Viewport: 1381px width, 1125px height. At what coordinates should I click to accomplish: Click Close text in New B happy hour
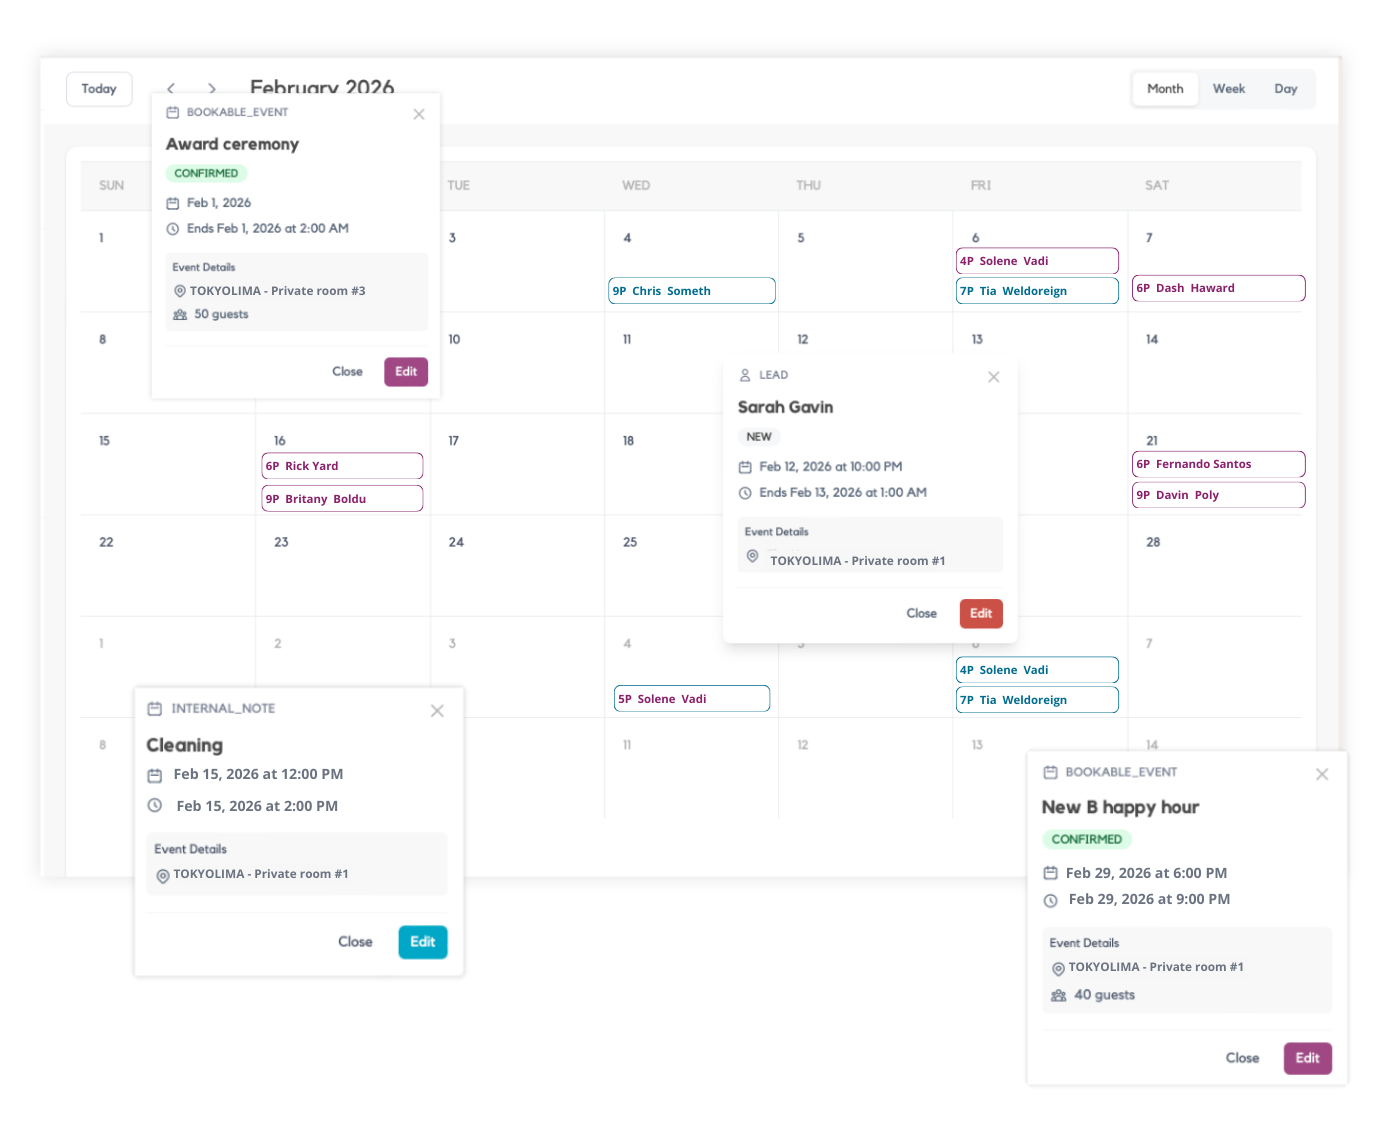(1242, 1058)
